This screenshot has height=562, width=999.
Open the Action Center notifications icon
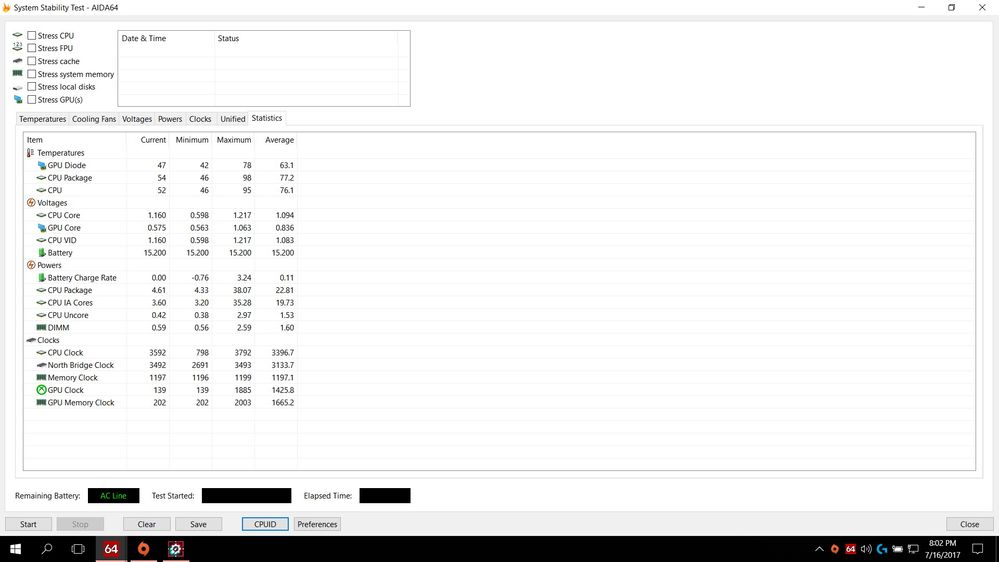pyautogui.click(x=977, y=549)
